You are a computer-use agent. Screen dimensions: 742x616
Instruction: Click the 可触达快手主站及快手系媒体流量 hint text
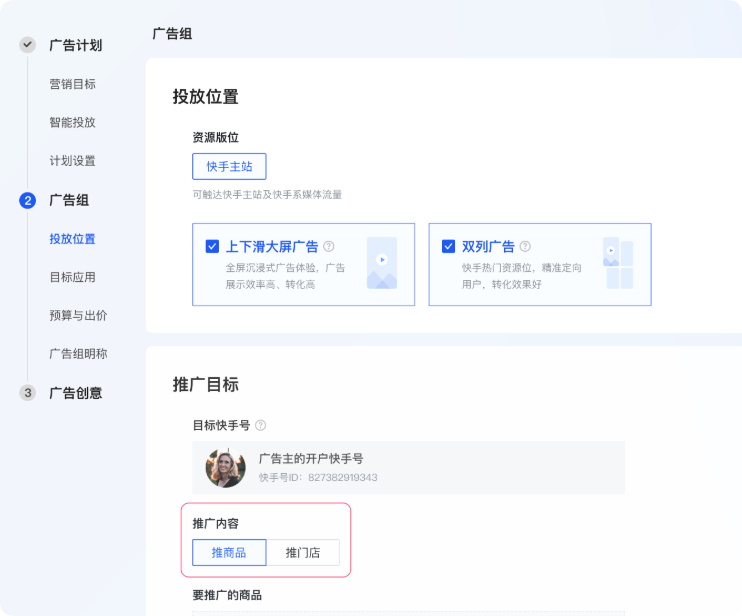coord(267,194)
